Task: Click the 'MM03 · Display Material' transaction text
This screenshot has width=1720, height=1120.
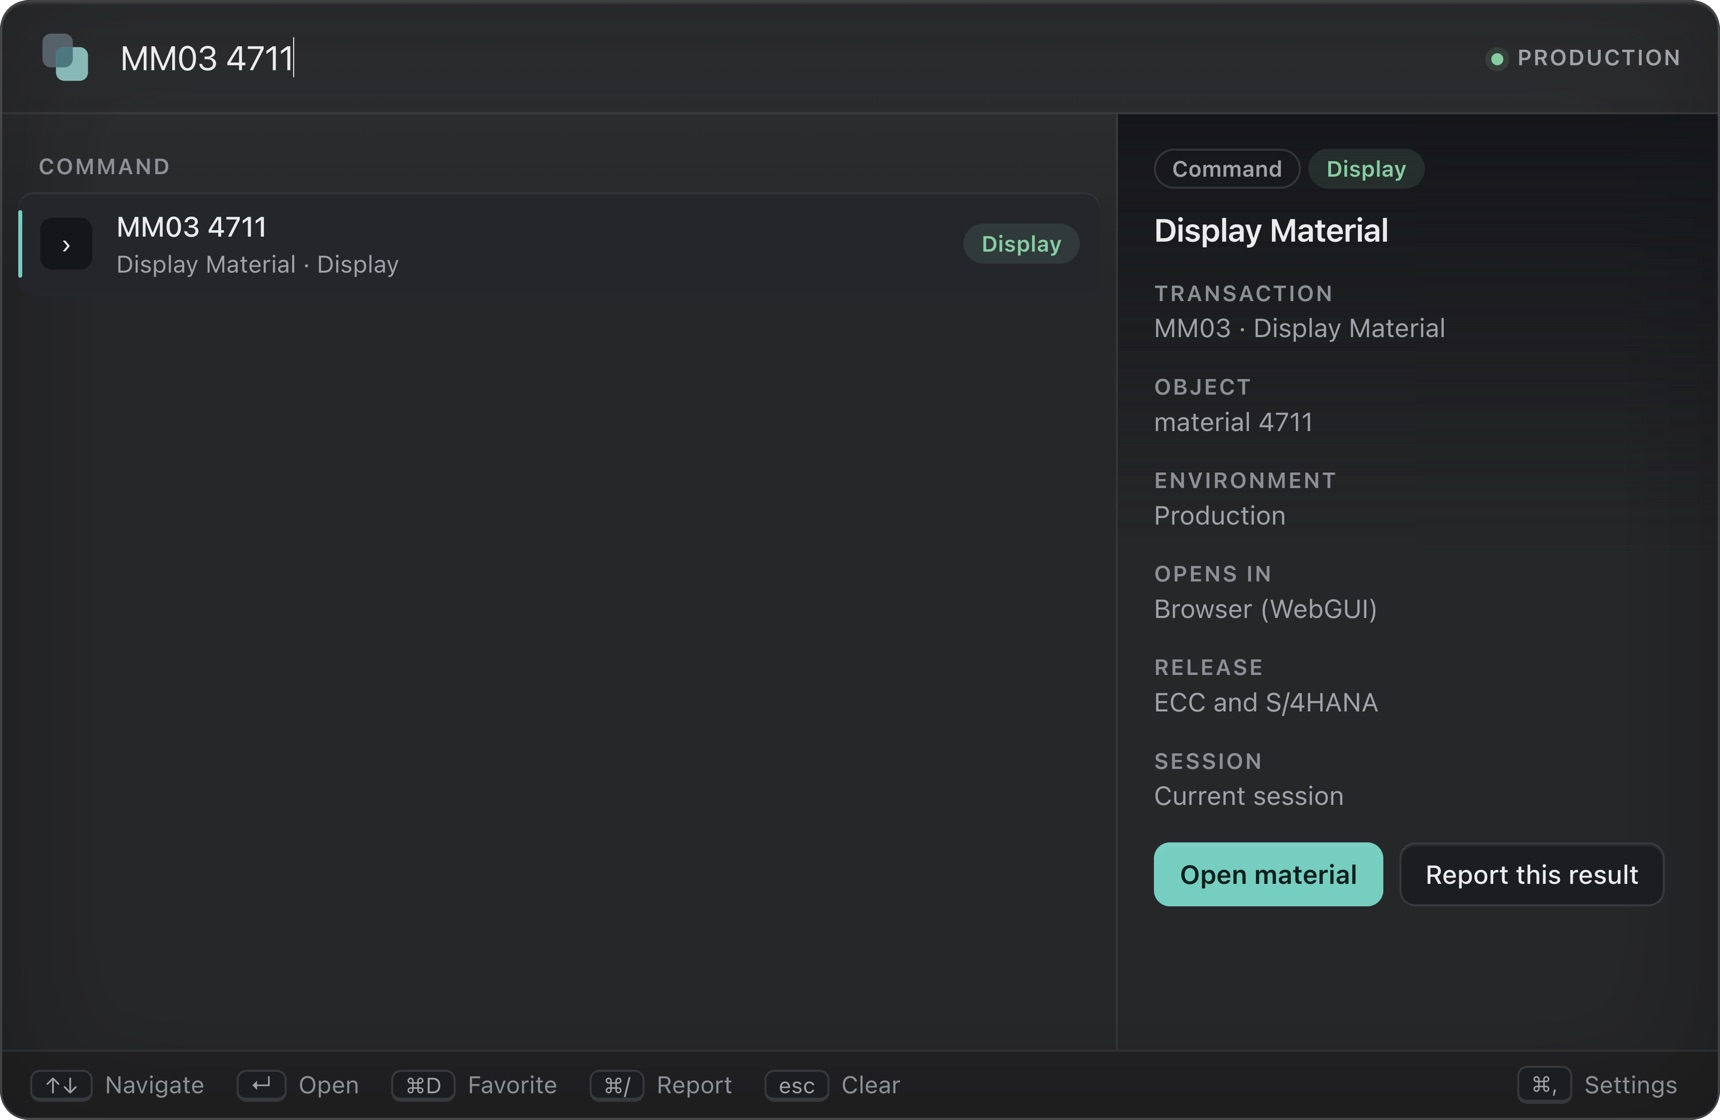Action: [x=1299, y=329]
